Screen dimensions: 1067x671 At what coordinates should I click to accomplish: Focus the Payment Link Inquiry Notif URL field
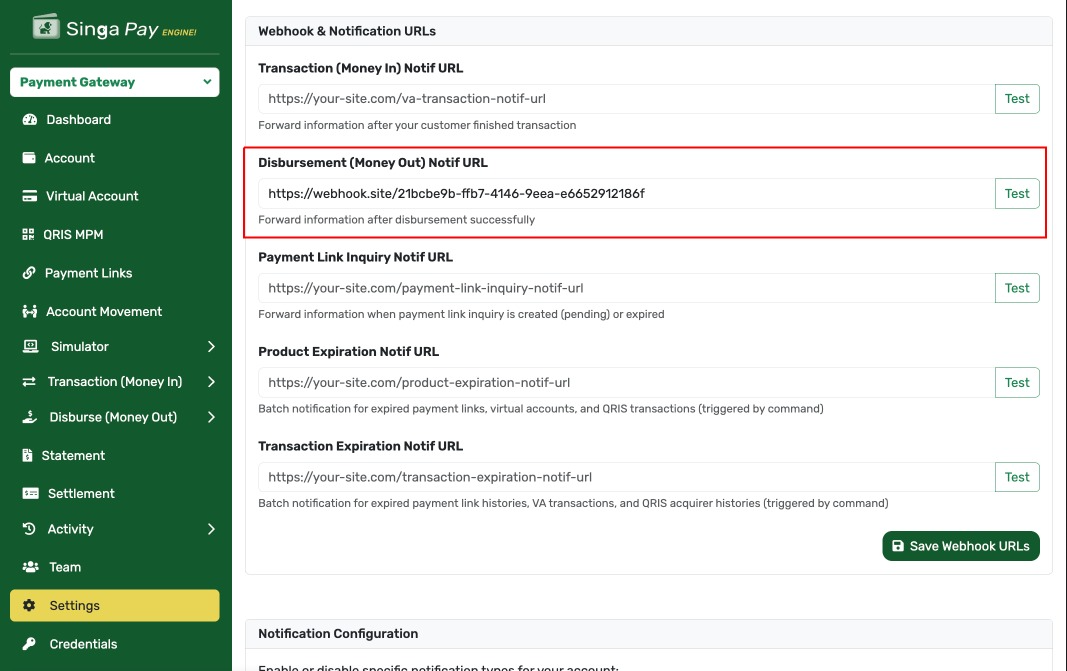pos(626,288)
